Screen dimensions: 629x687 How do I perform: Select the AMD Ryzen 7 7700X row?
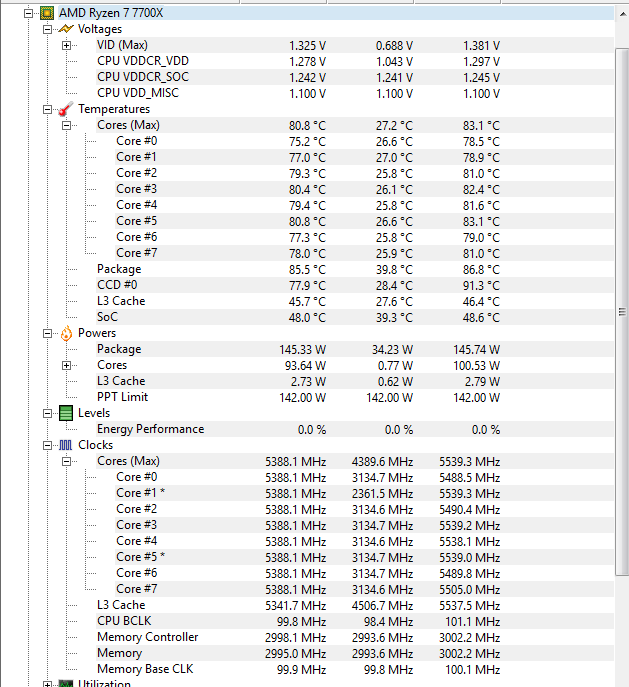point(336,13)
